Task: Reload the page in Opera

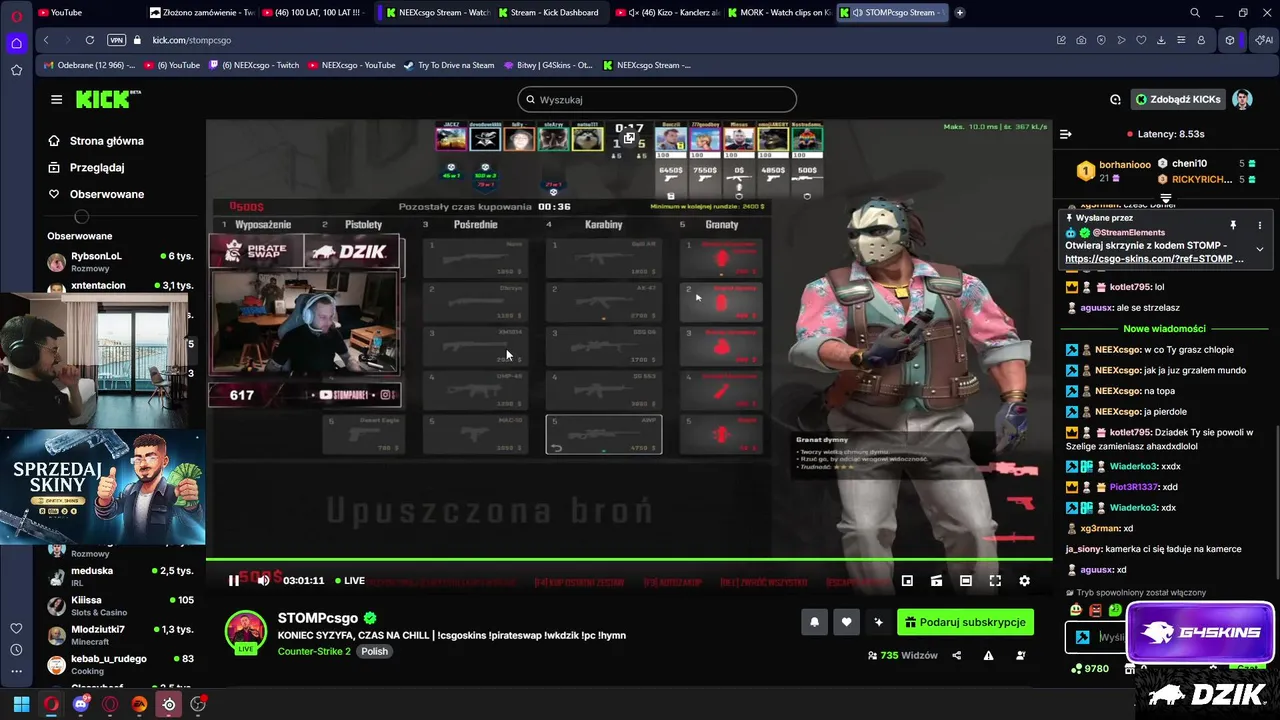Action: coord(90,40)
